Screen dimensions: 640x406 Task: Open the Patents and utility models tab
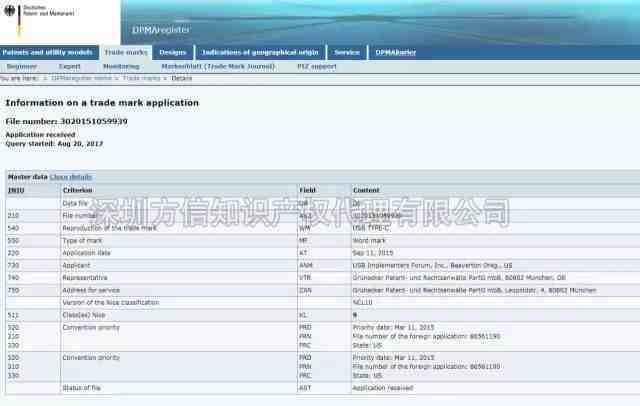click(48, 52)
